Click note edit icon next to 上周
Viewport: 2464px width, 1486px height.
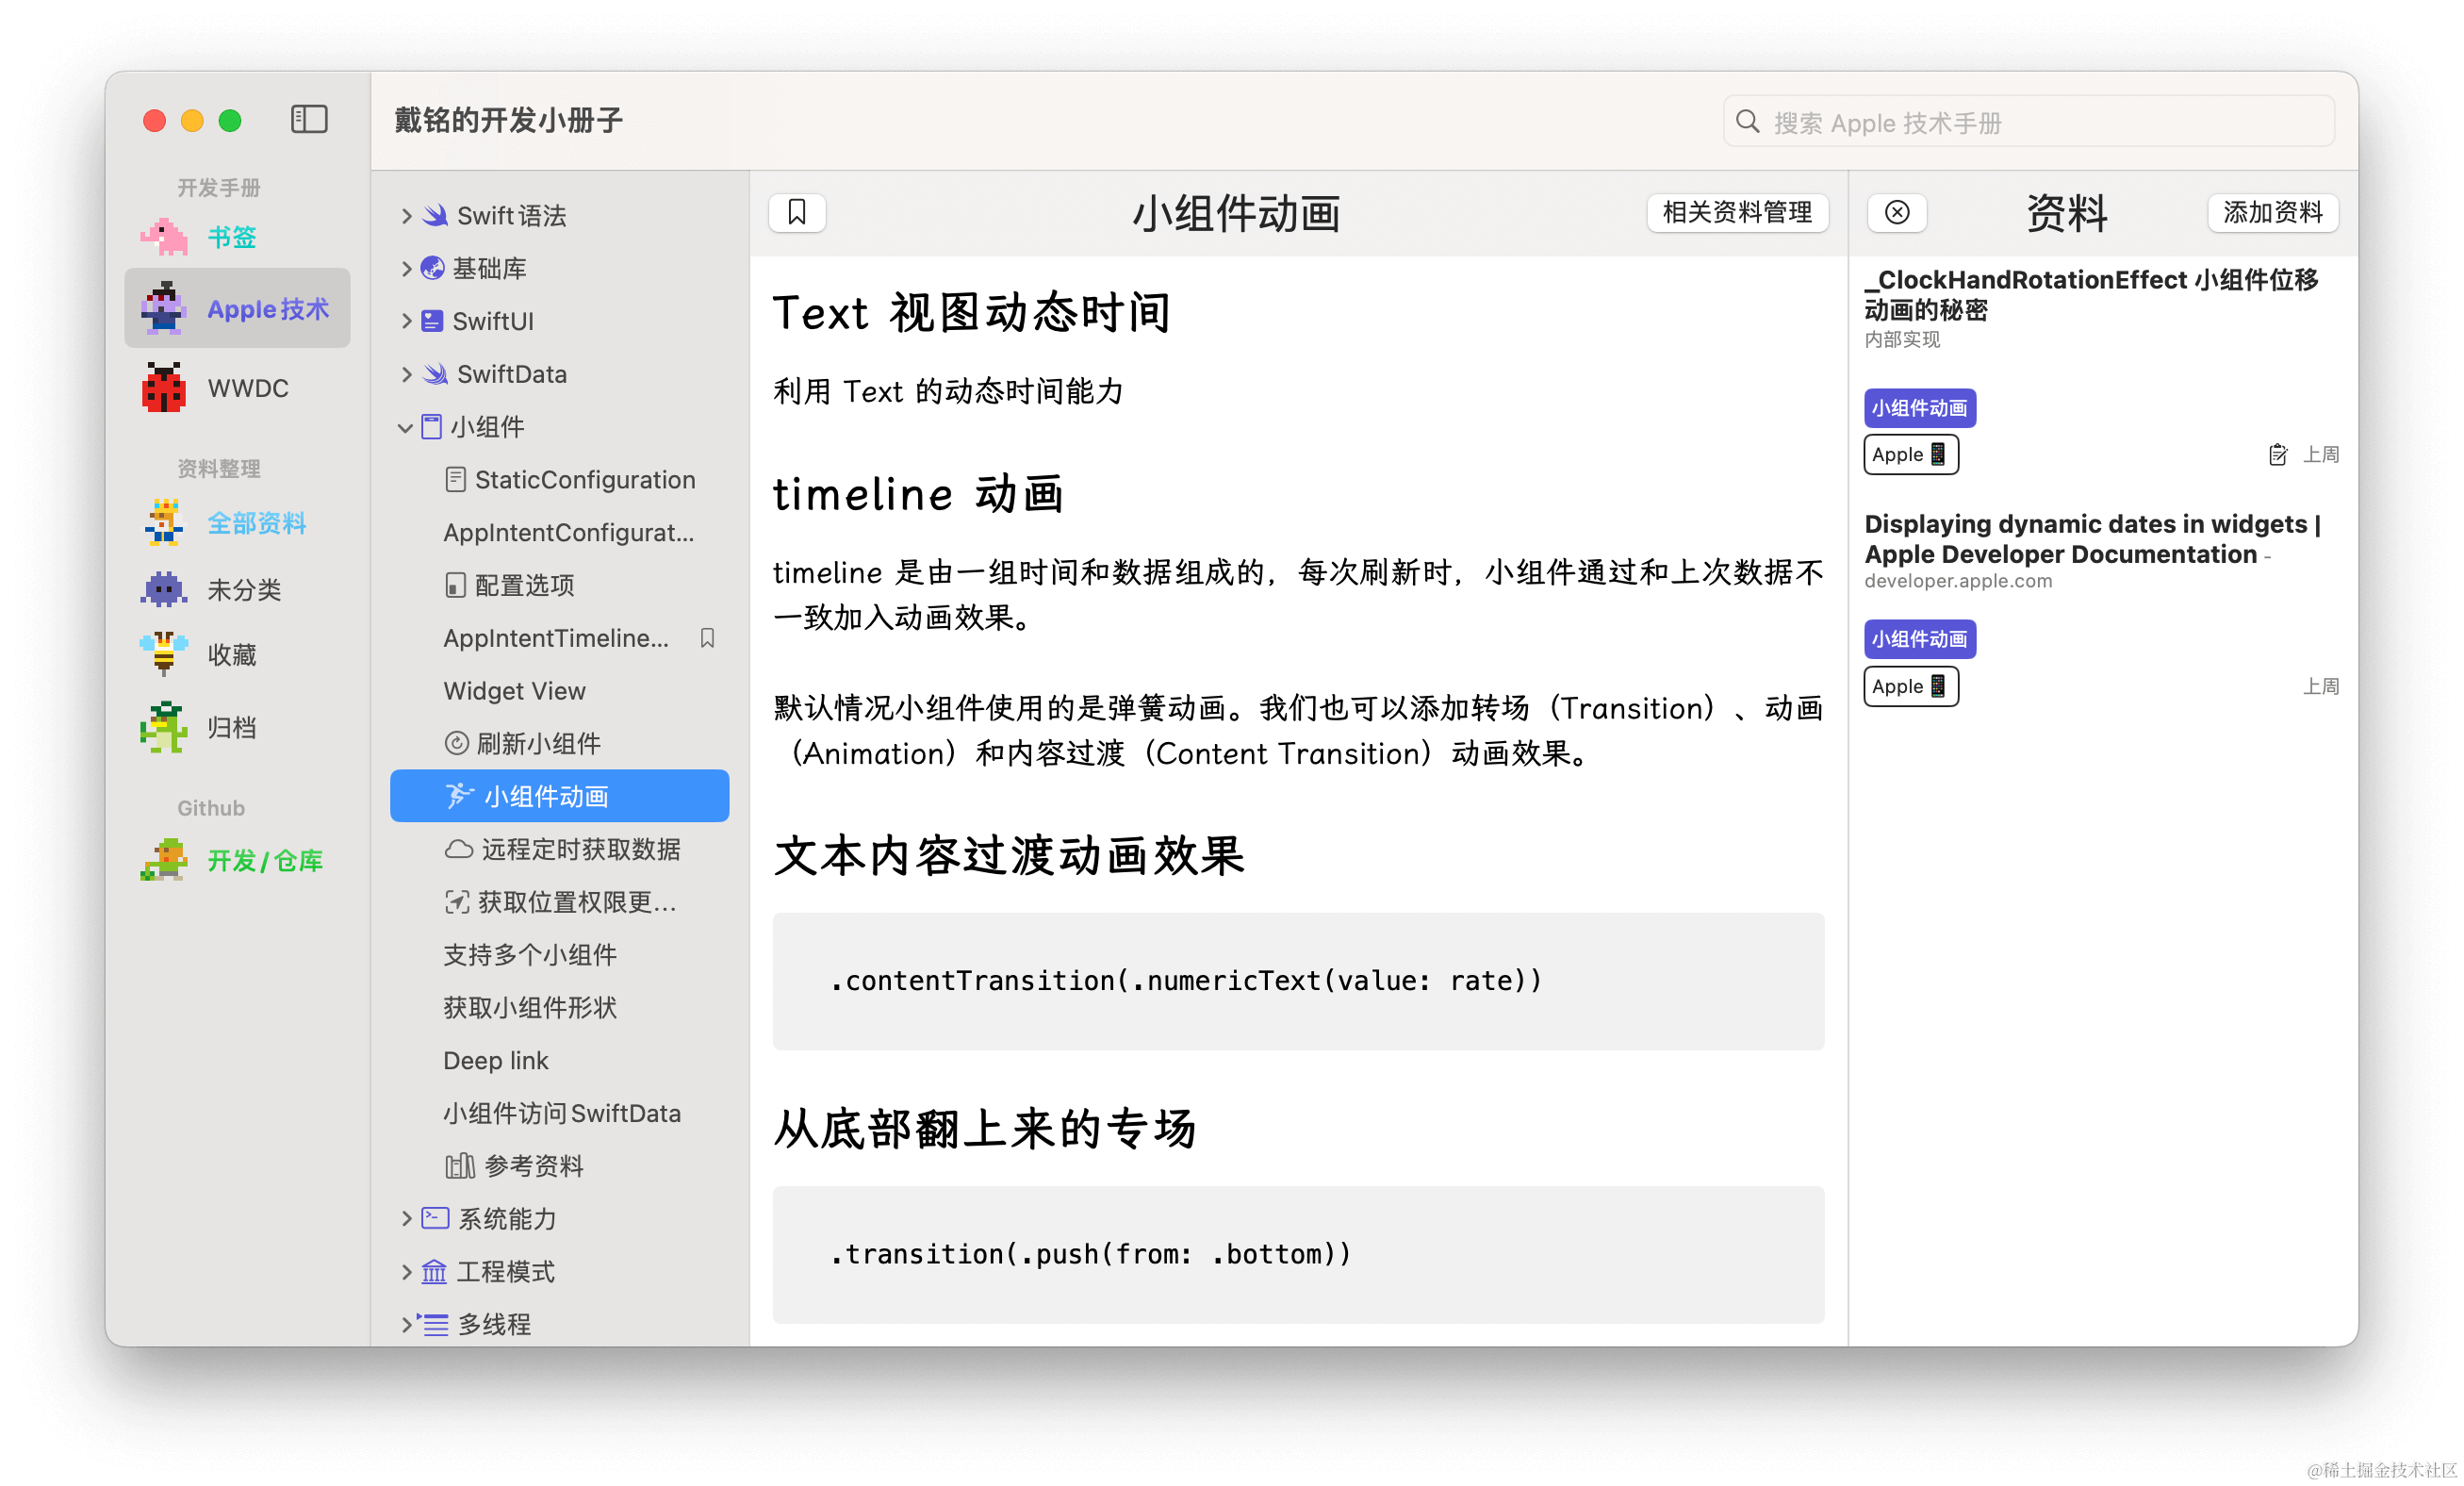[2277, 455]
